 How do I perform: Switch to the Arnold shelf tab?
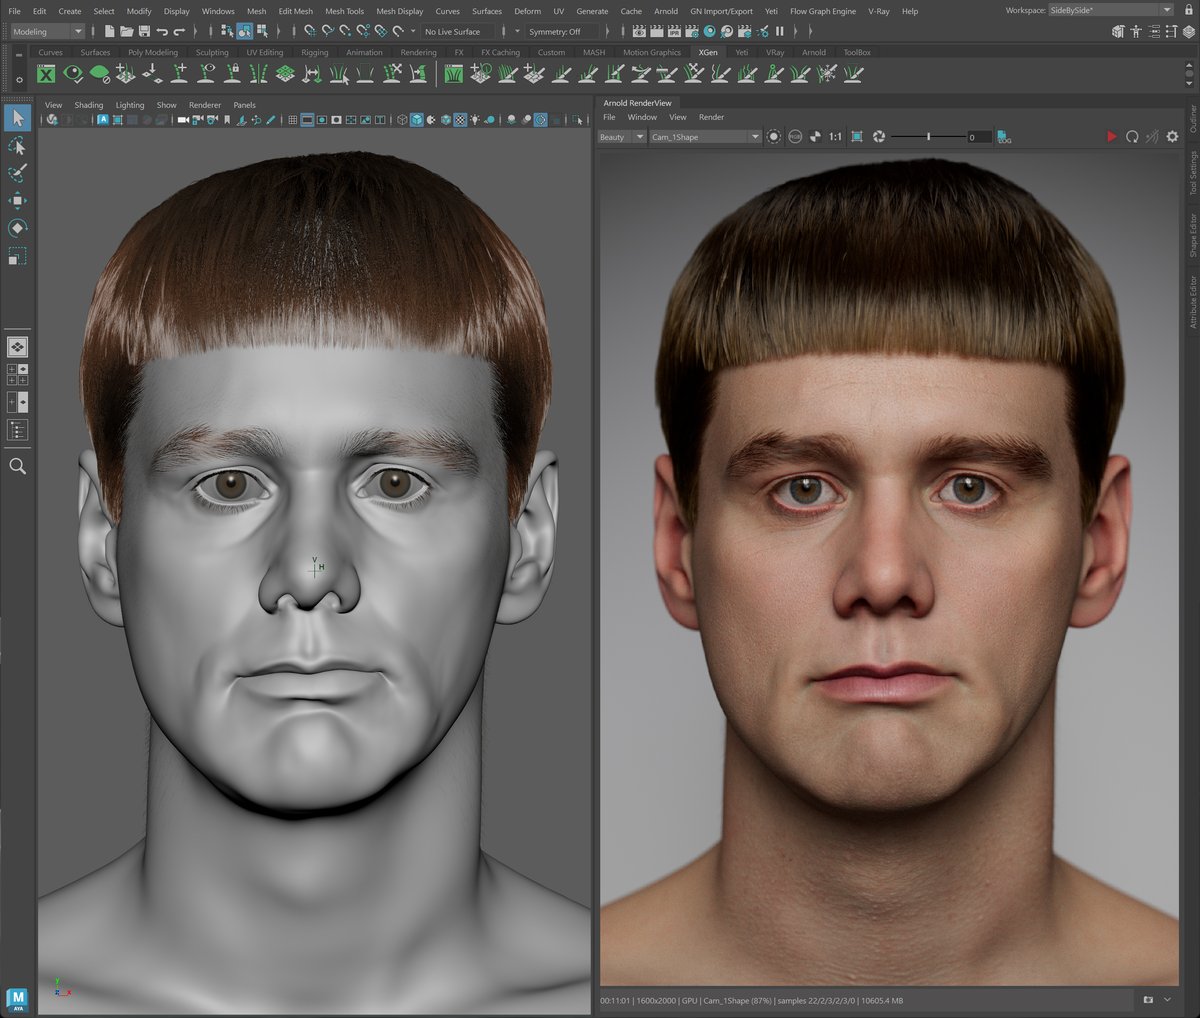tap(814, 52)
